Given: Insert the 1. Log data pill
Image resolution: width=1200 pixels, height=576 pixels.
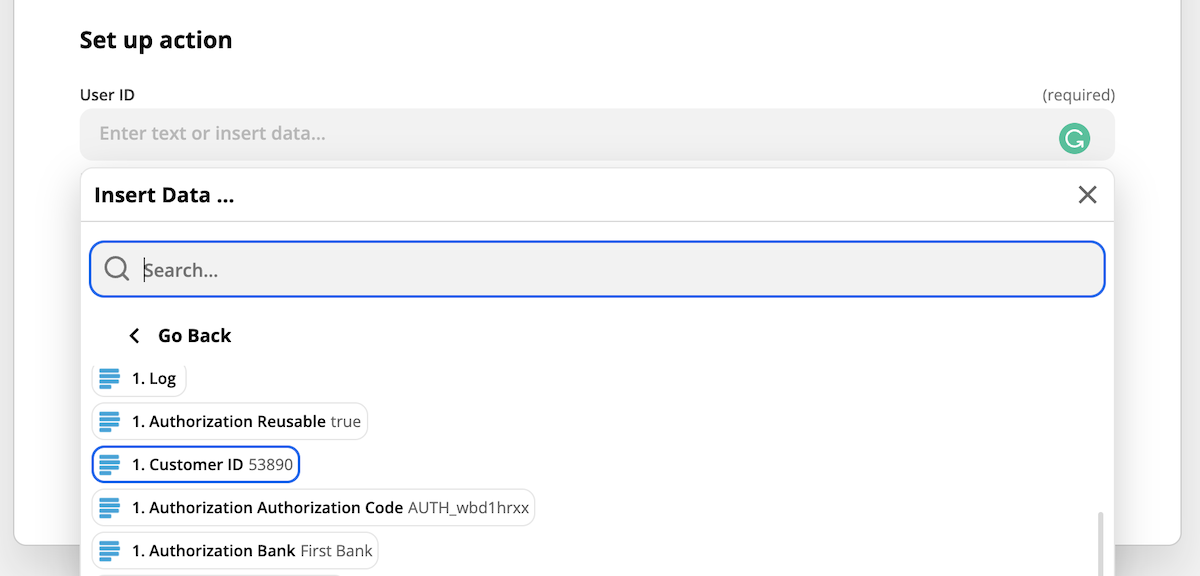Looking at the screenshot, I should point(139,378).
